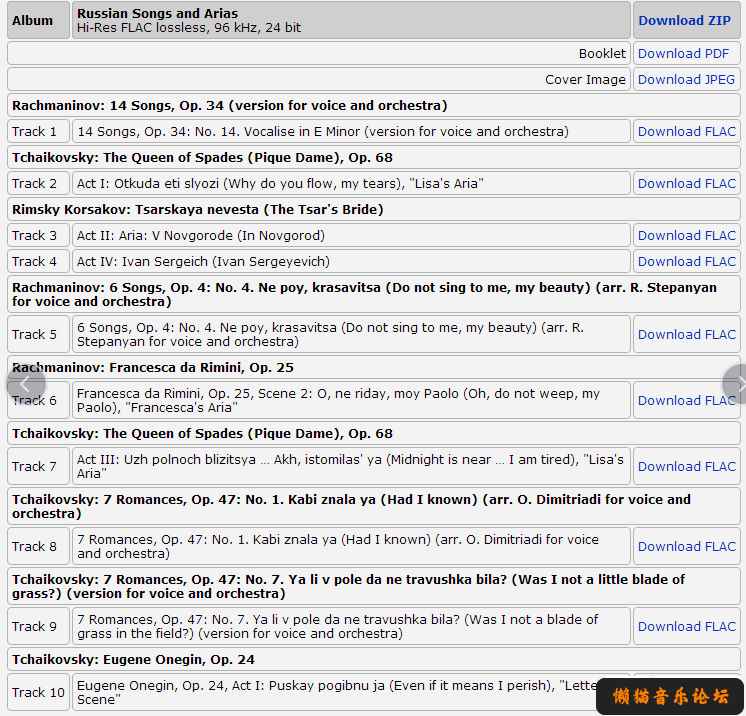Click the 'Booklet' label
The image size is (746, 716).
602,53
